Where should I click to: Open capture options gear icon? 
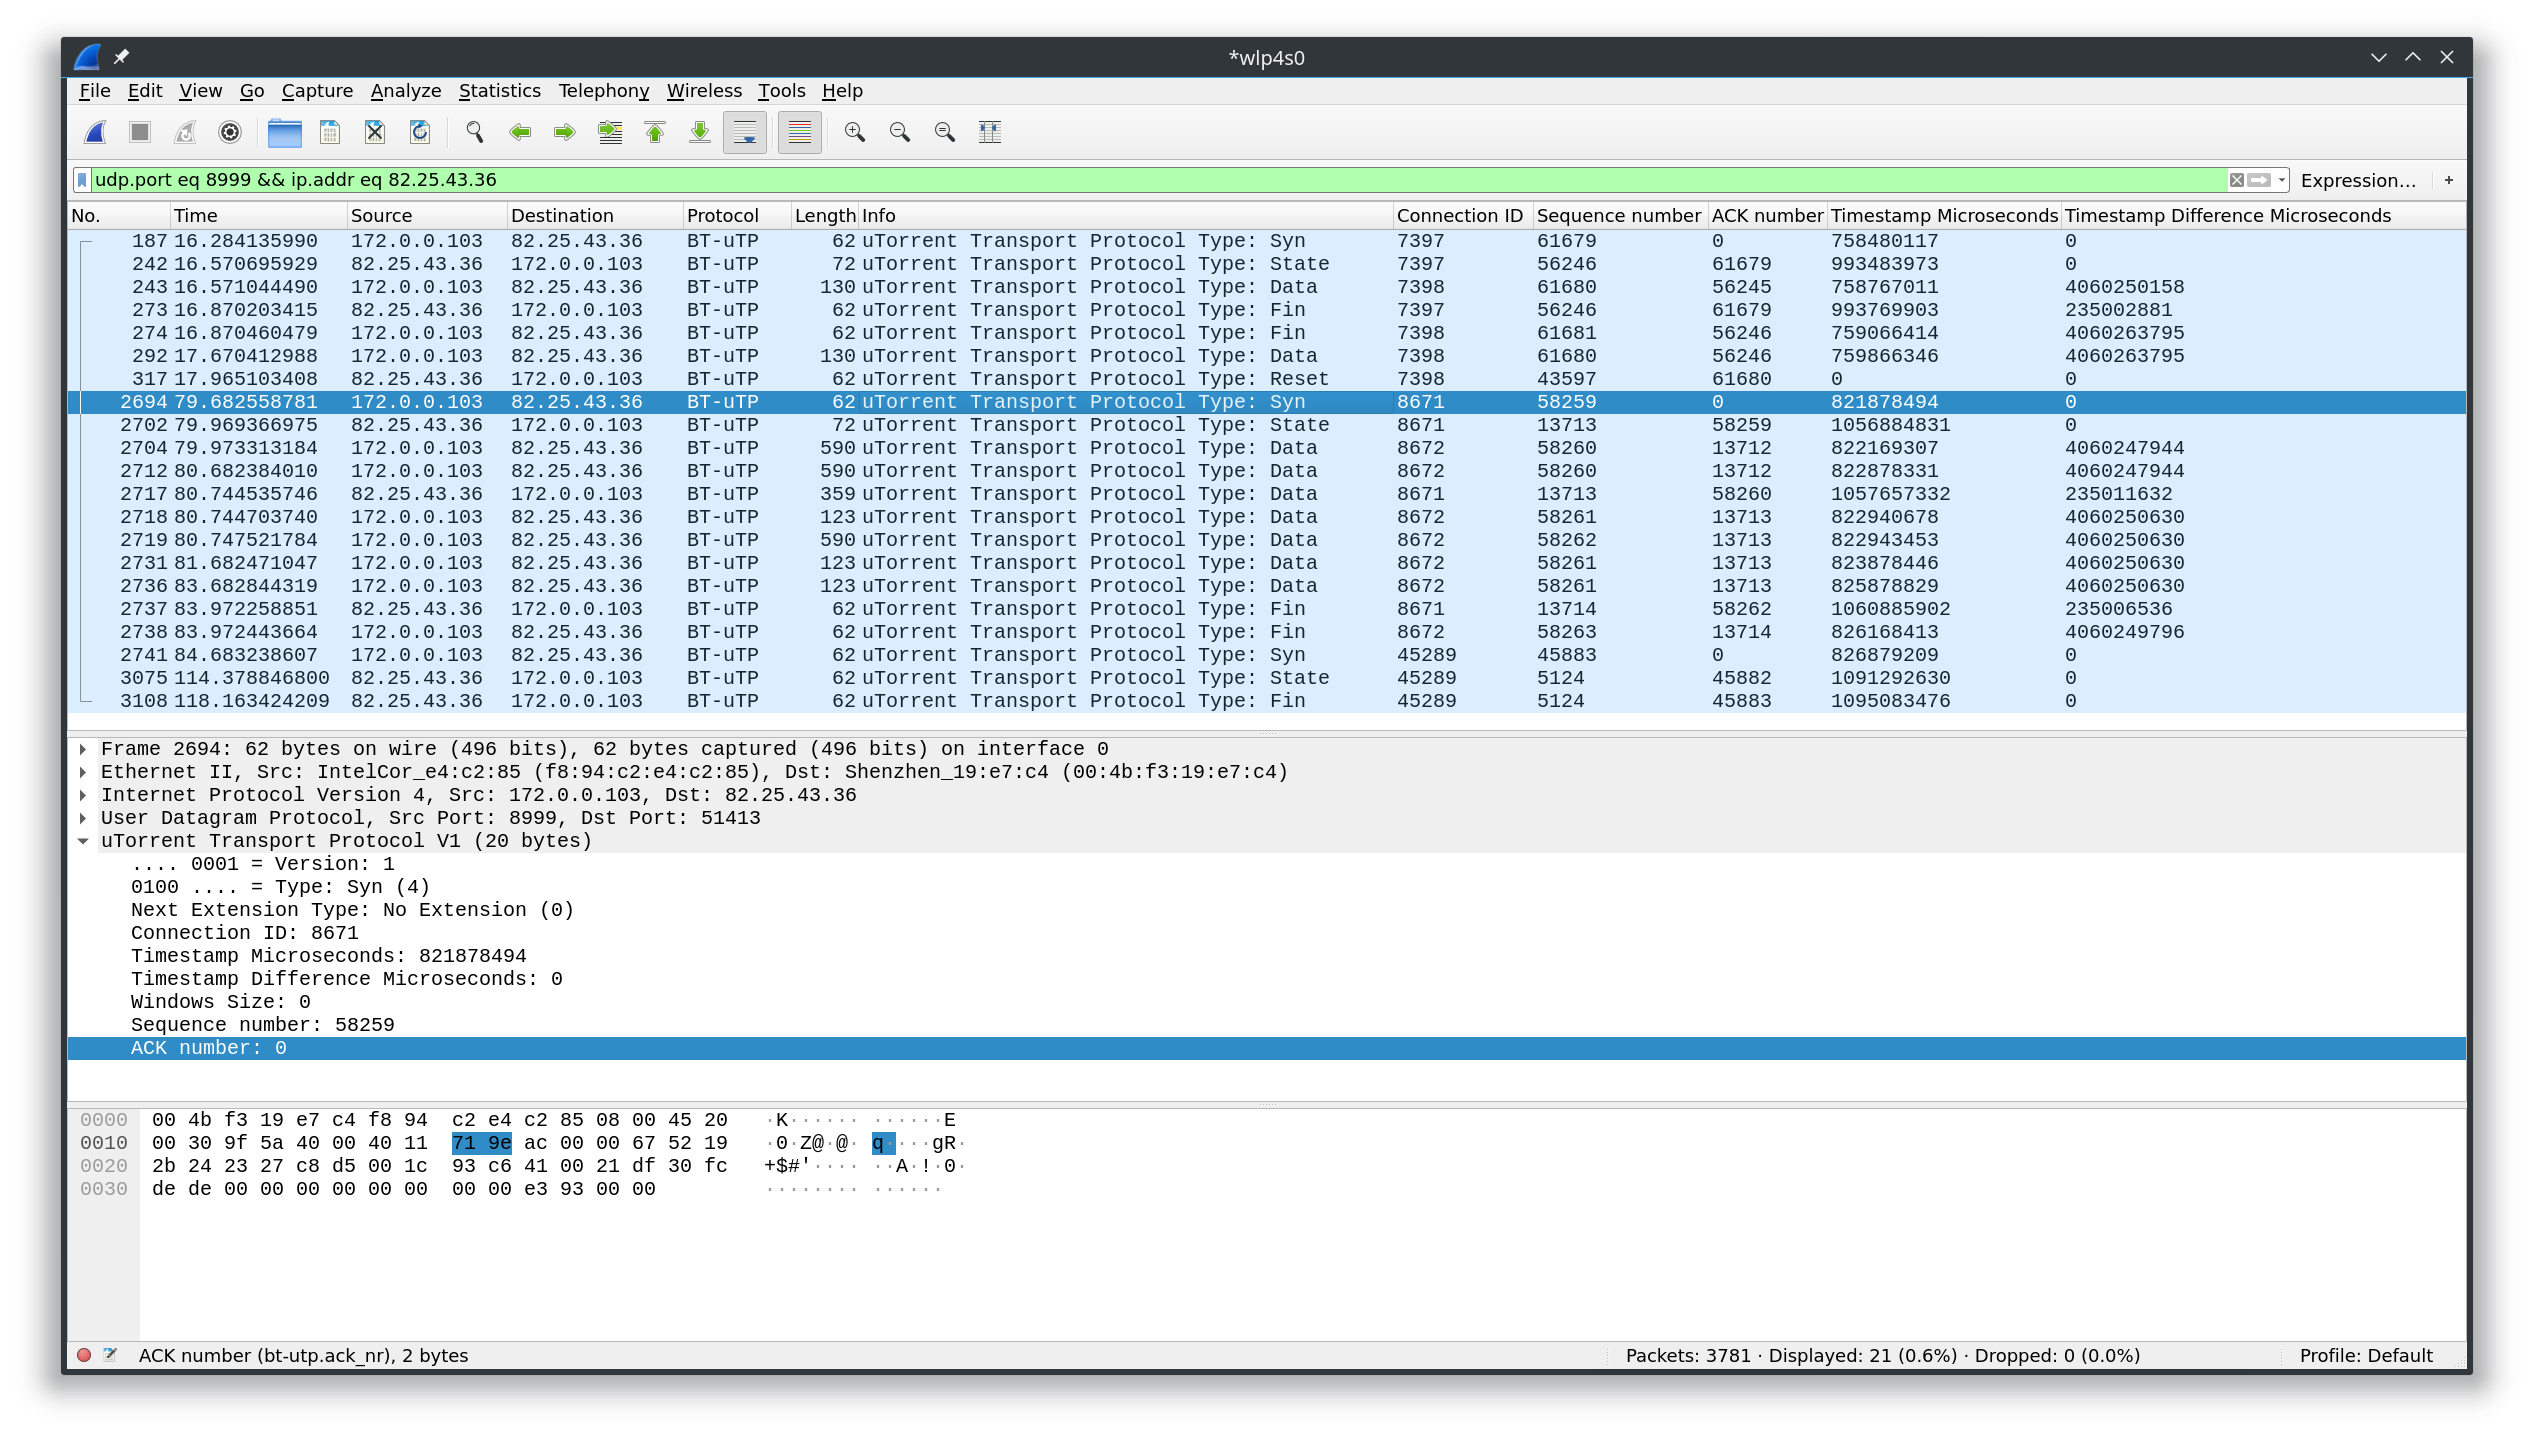coord(230,132)
